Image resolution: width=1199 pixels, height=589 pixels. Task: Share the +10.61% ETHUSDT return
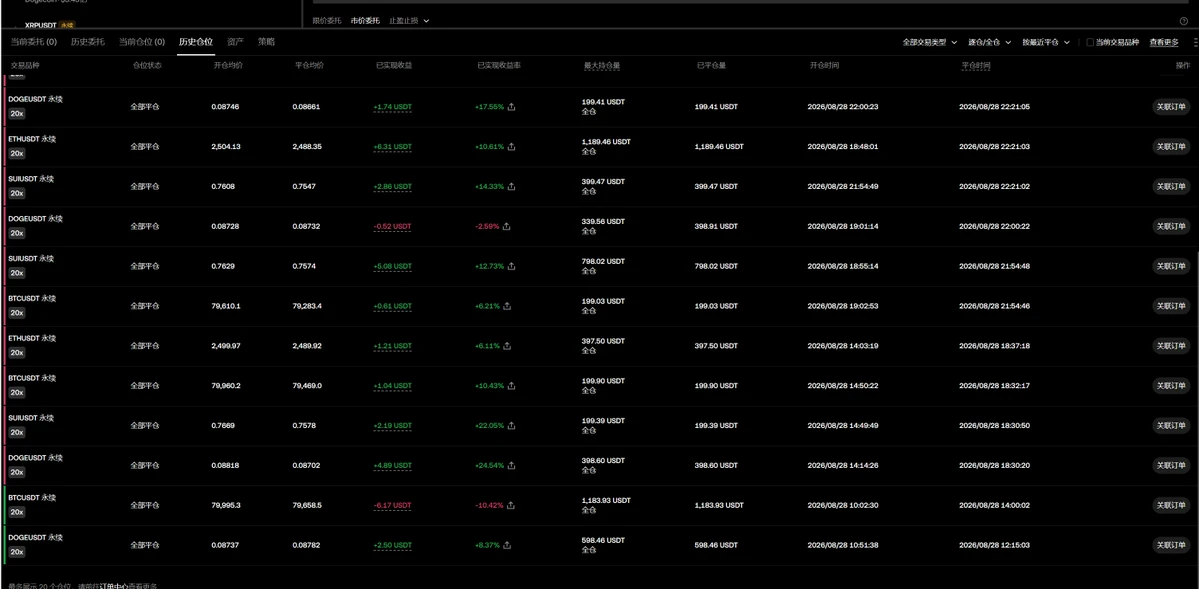pyautogui.click(x=512, y=147)
